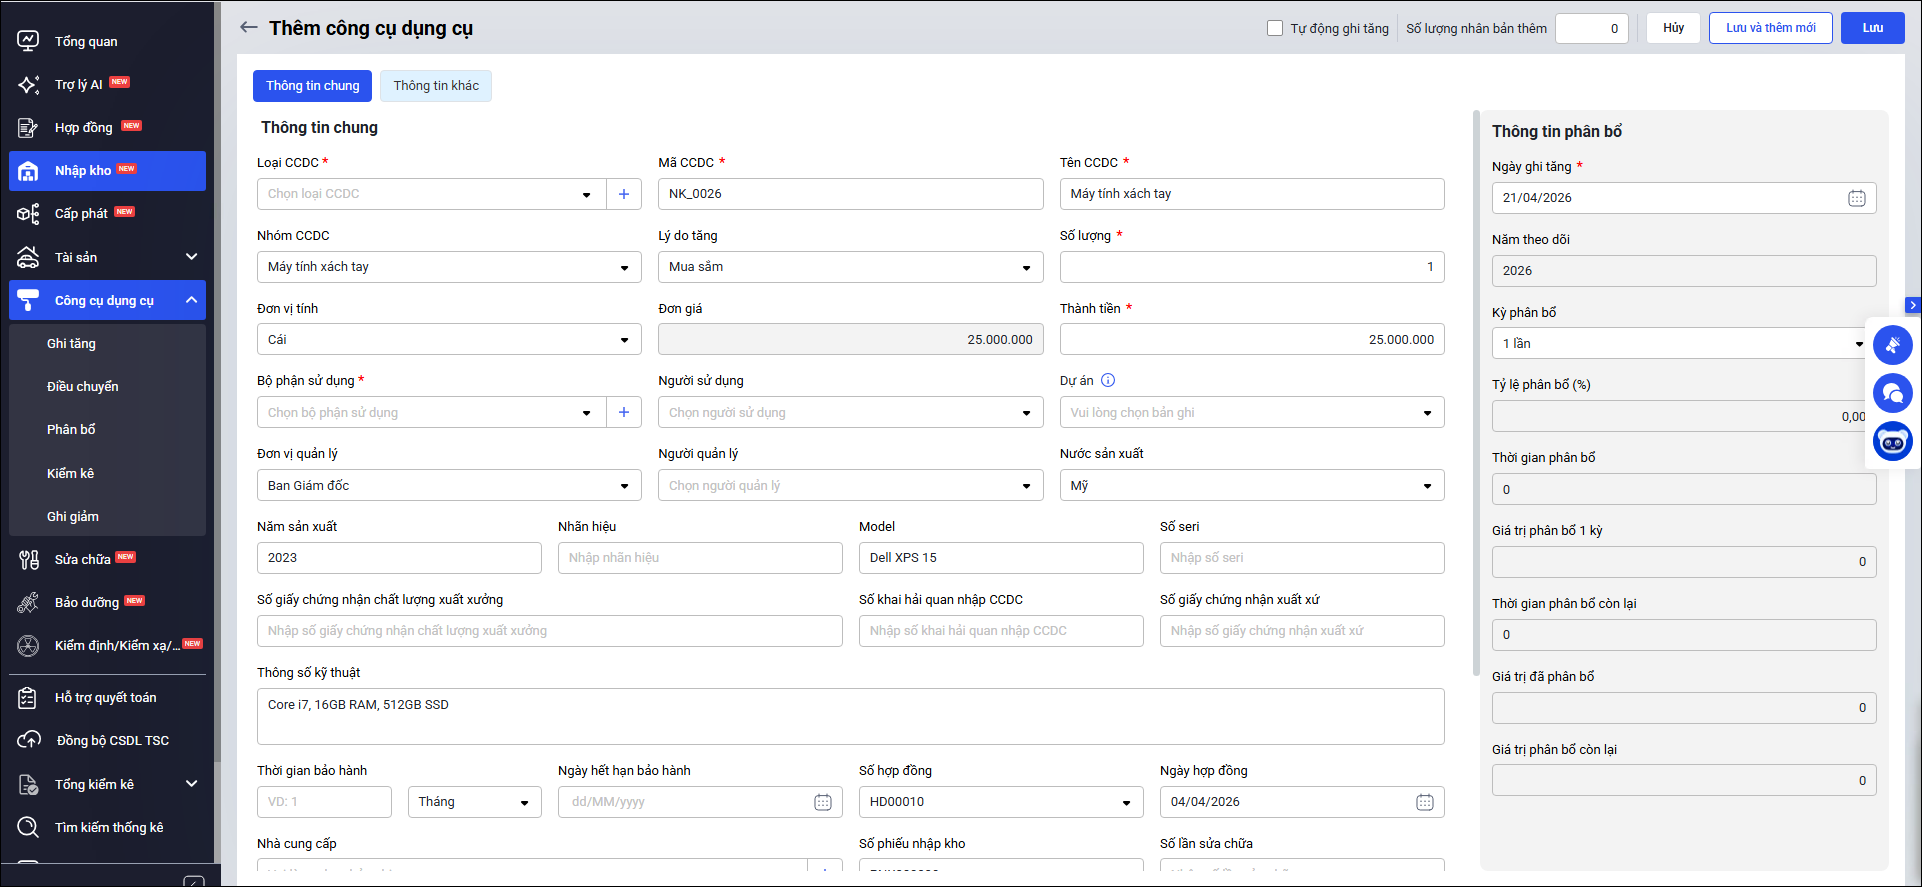1922x887 pixels.
Task: Click the plus icon next to Bộ phận sử dụng
Action: (x=624, y=412)
